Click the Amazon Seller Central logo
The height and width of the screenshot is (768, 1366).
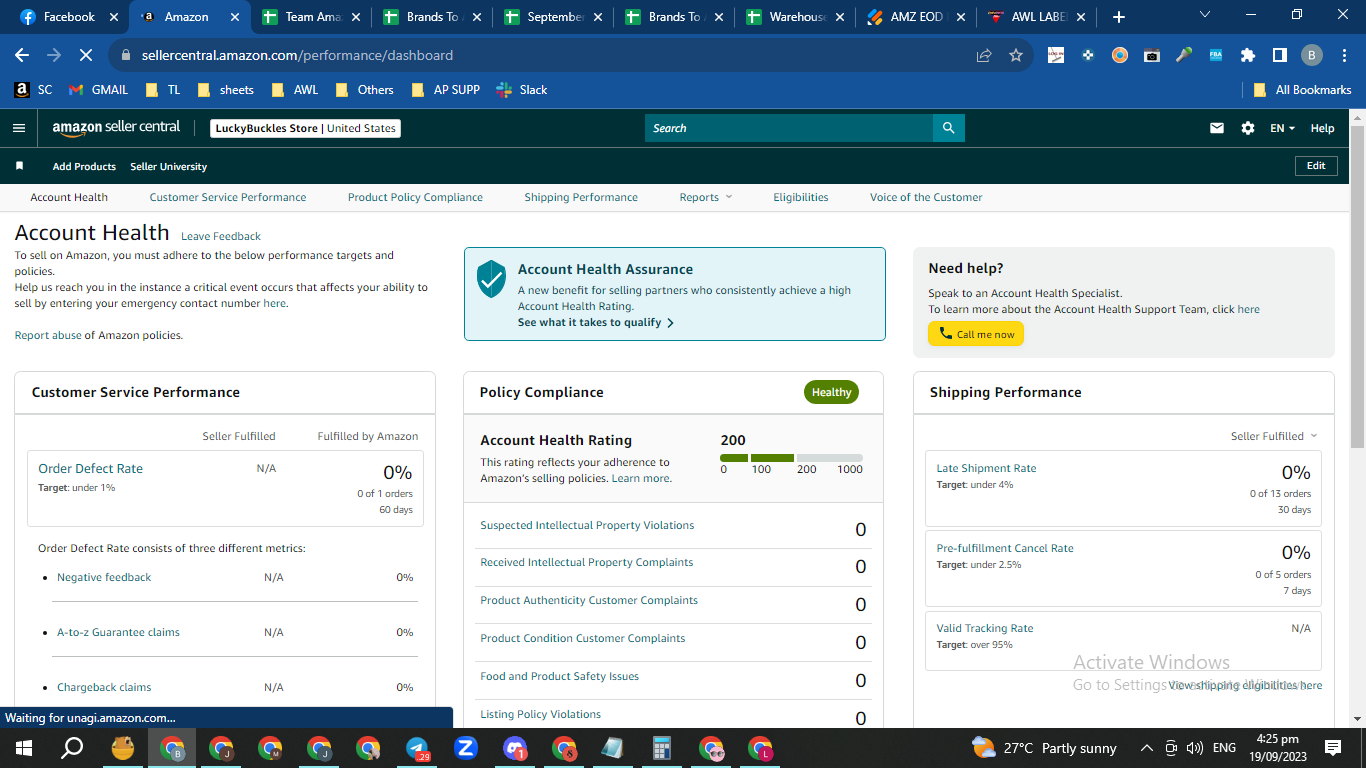tap(116, 128)
